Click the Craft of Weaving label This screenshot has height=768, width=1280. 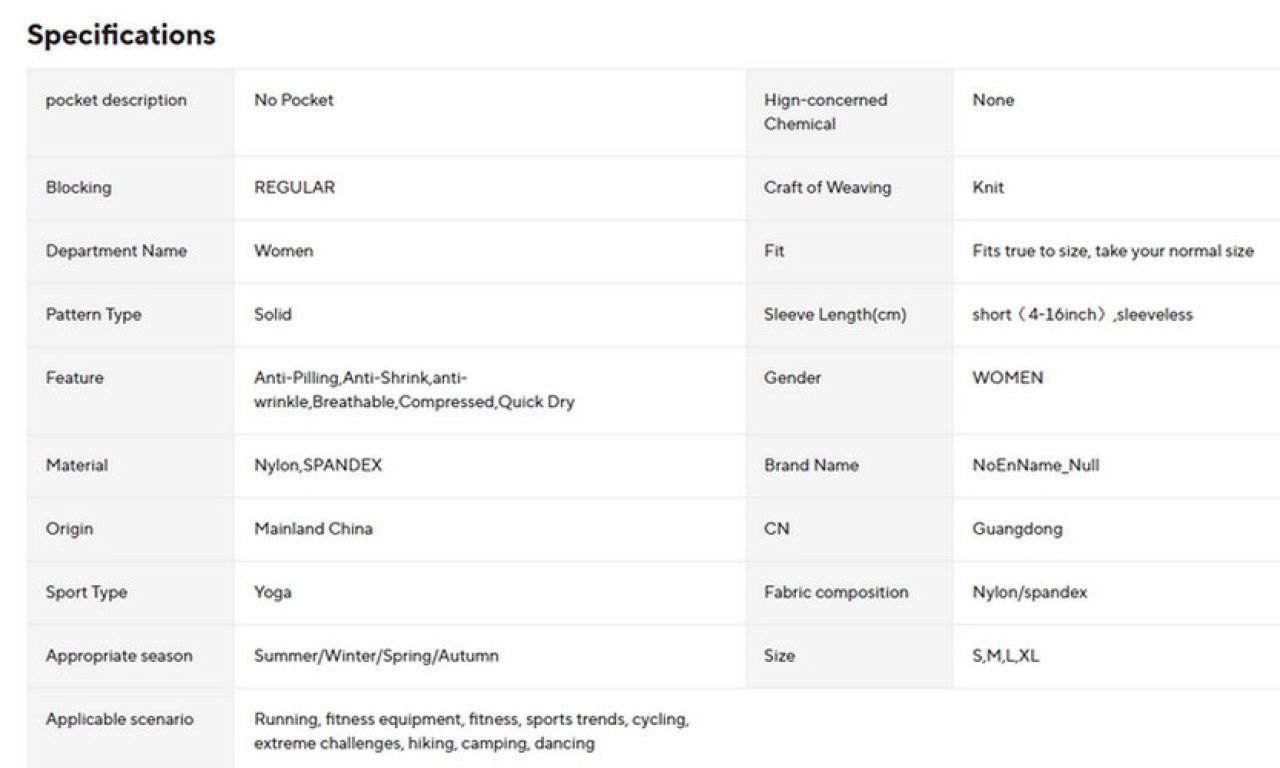click(827, 187)
